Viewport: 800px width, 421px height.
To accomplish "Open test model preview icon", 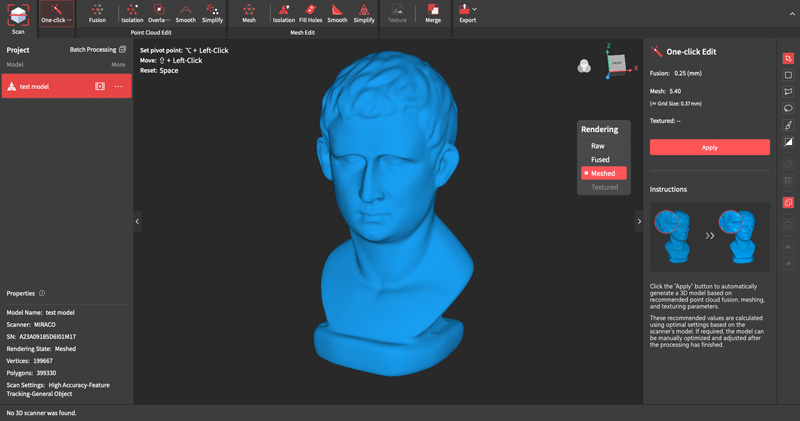I will click(x=100, y=86).
